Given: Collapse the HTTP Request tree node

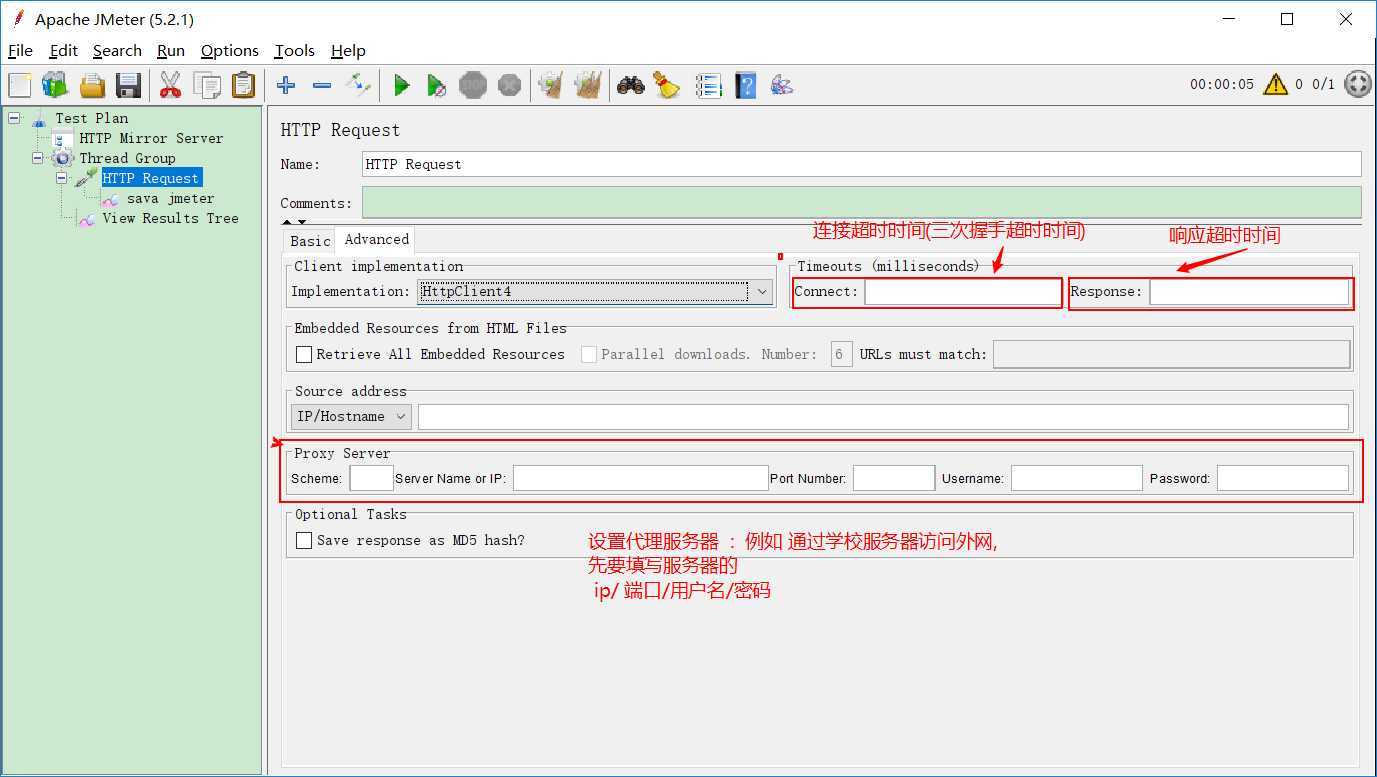Looking at the screenshot, I should tap(62, 178).
